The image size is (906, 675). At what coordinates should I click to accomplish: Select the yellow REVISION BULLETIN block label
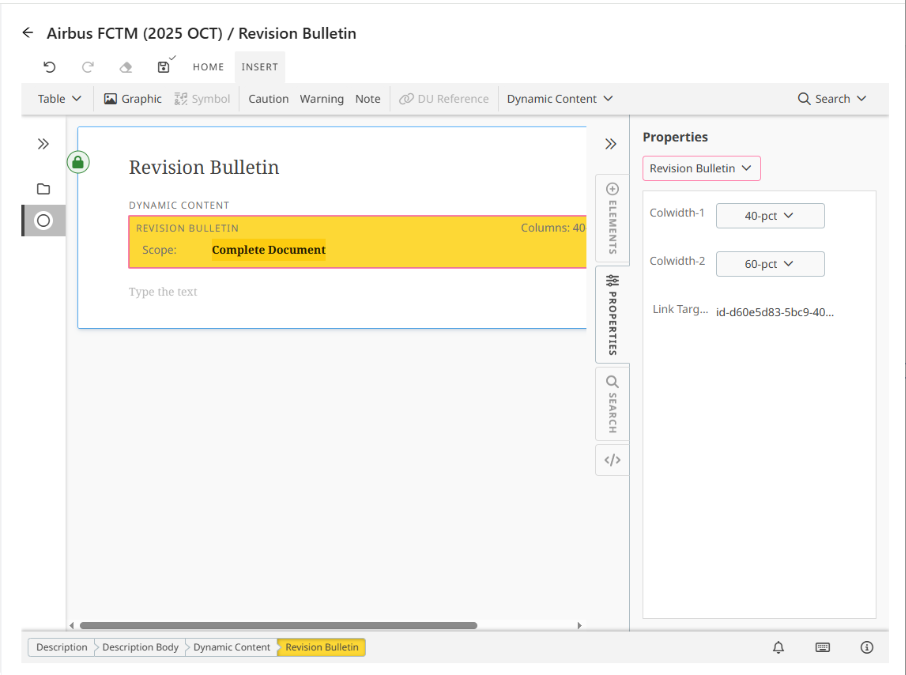pyautogui.click(x=187, y=228)
